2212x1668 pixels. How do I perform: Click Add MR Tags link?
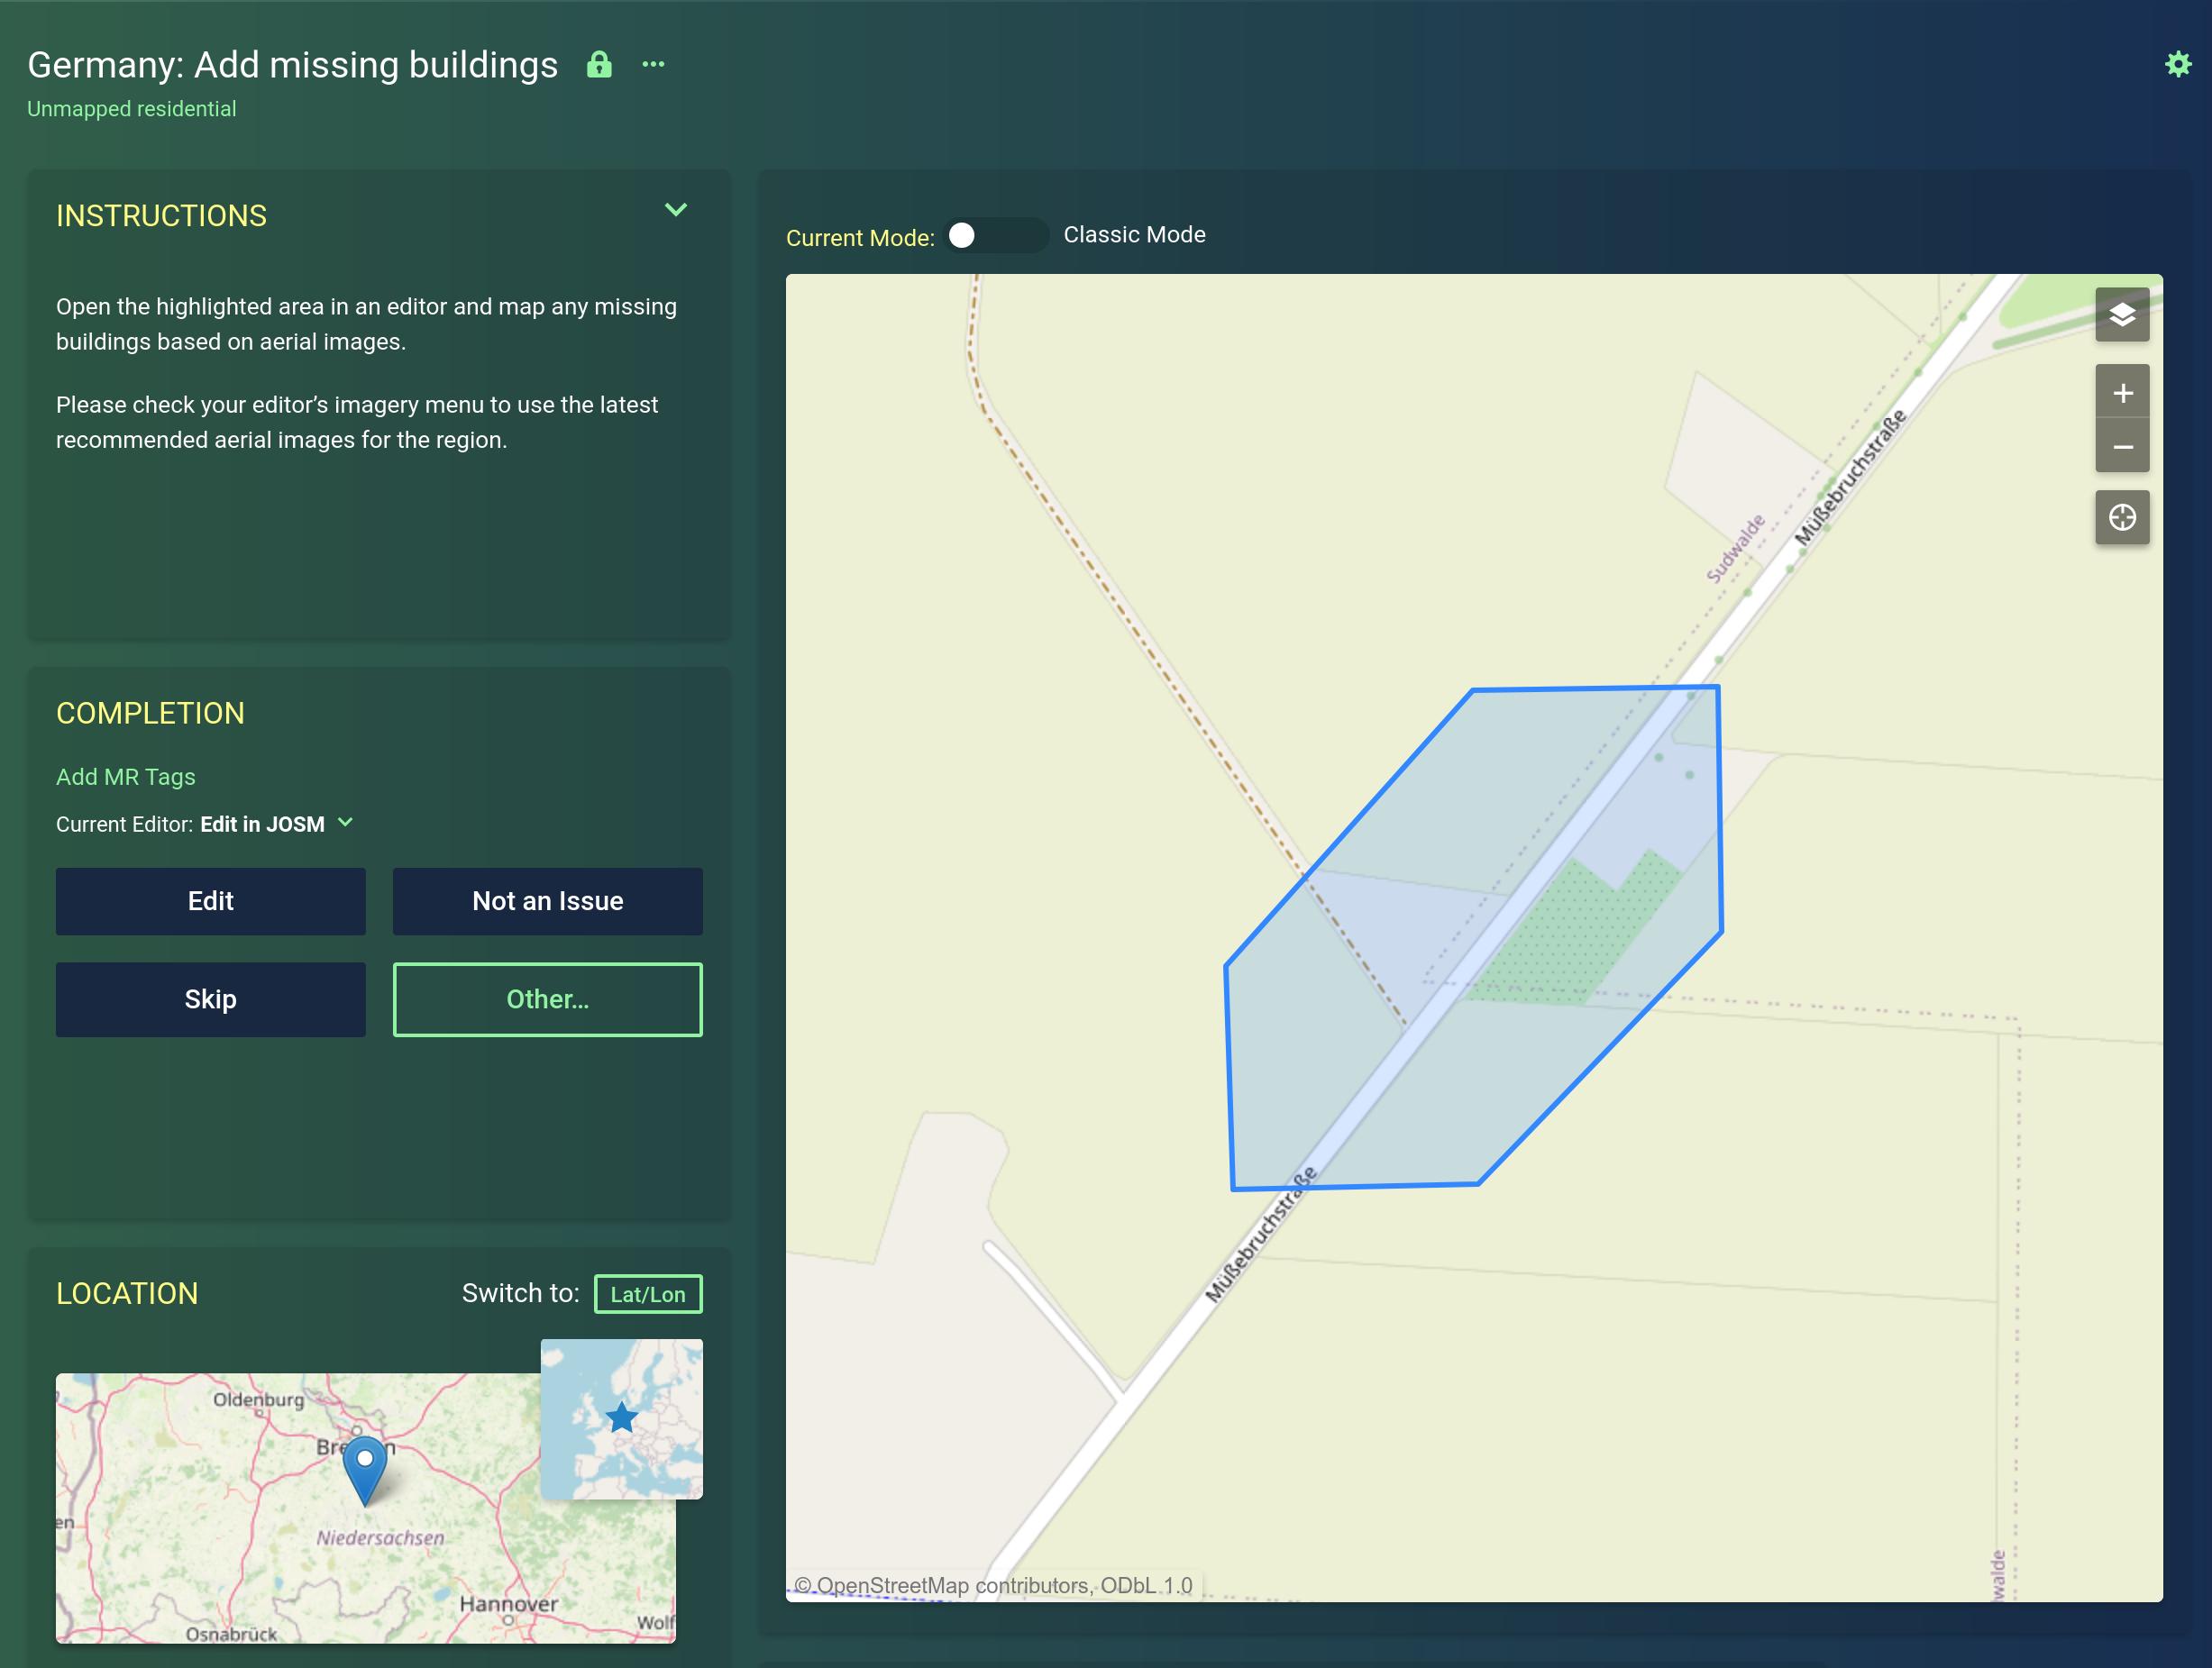coord(125,777)
